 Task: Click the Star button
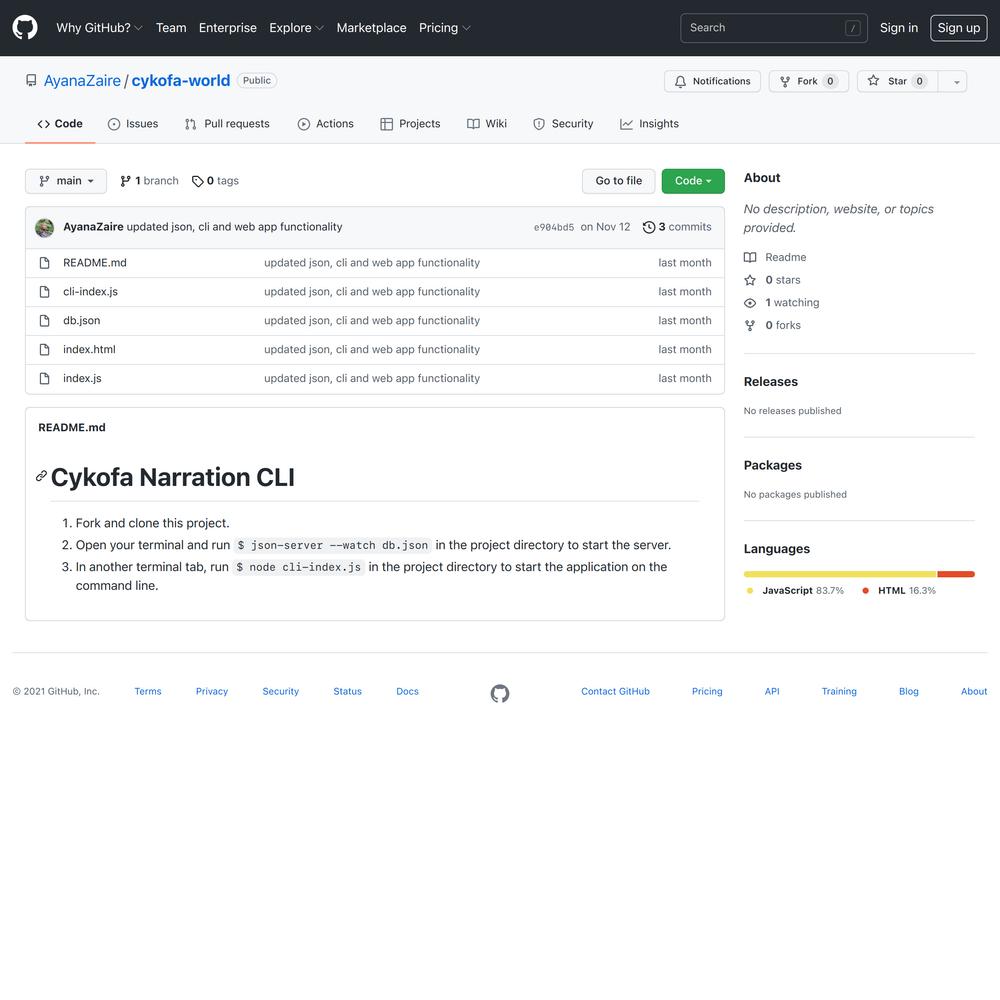coord(897,82)
